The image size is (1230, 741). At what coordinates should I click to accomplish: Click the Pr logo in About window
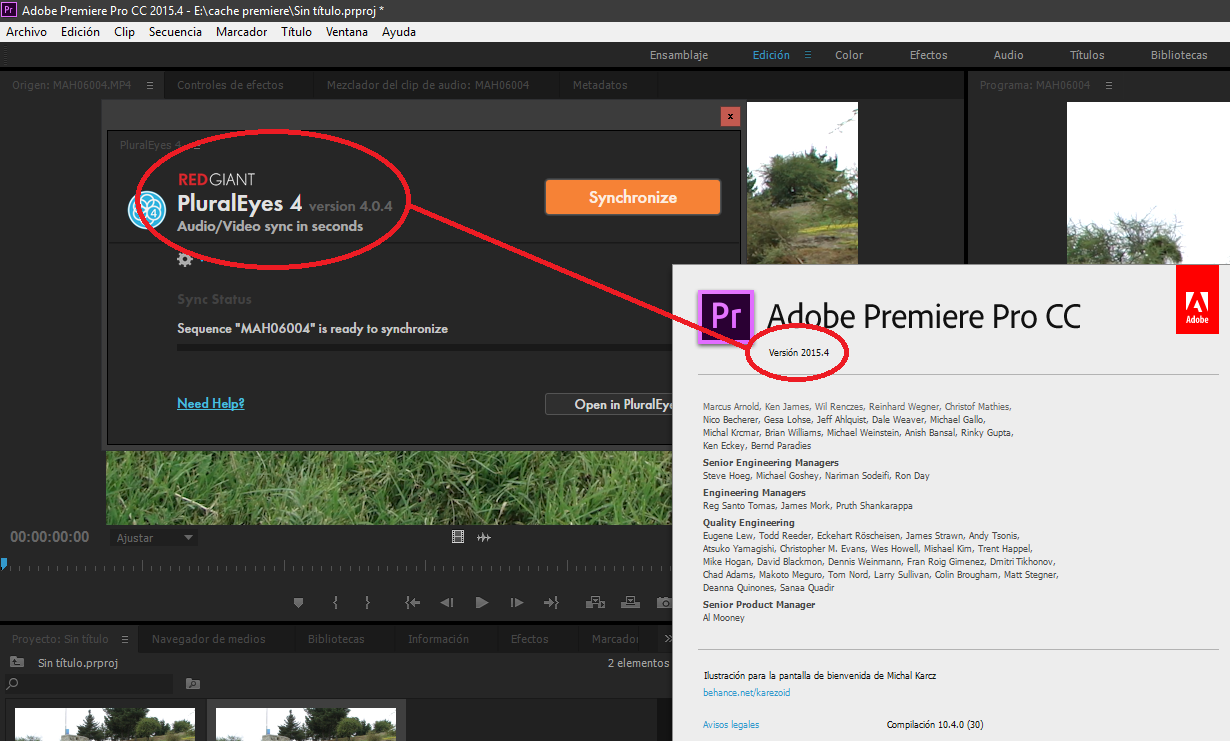point(727,316)
